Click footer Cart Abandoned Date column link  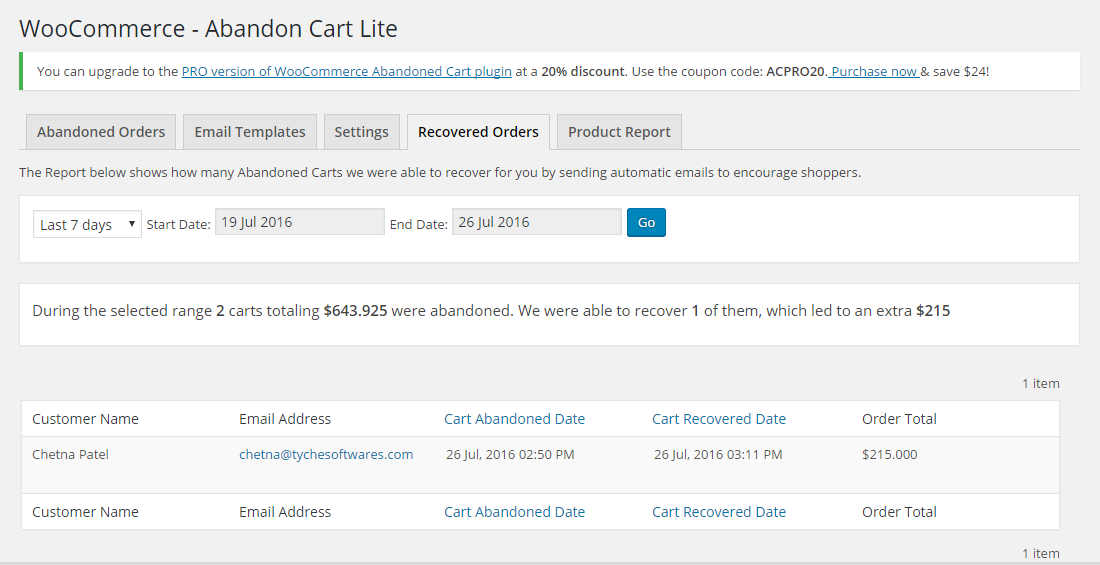pyautogui.click(x=514, y=512)
